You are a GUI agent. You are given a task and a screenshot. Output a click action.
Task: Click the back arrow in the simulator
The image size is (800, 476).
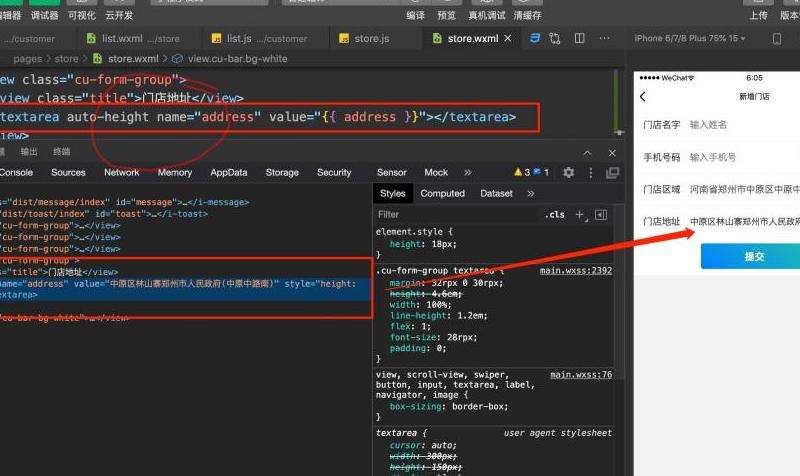643,96
